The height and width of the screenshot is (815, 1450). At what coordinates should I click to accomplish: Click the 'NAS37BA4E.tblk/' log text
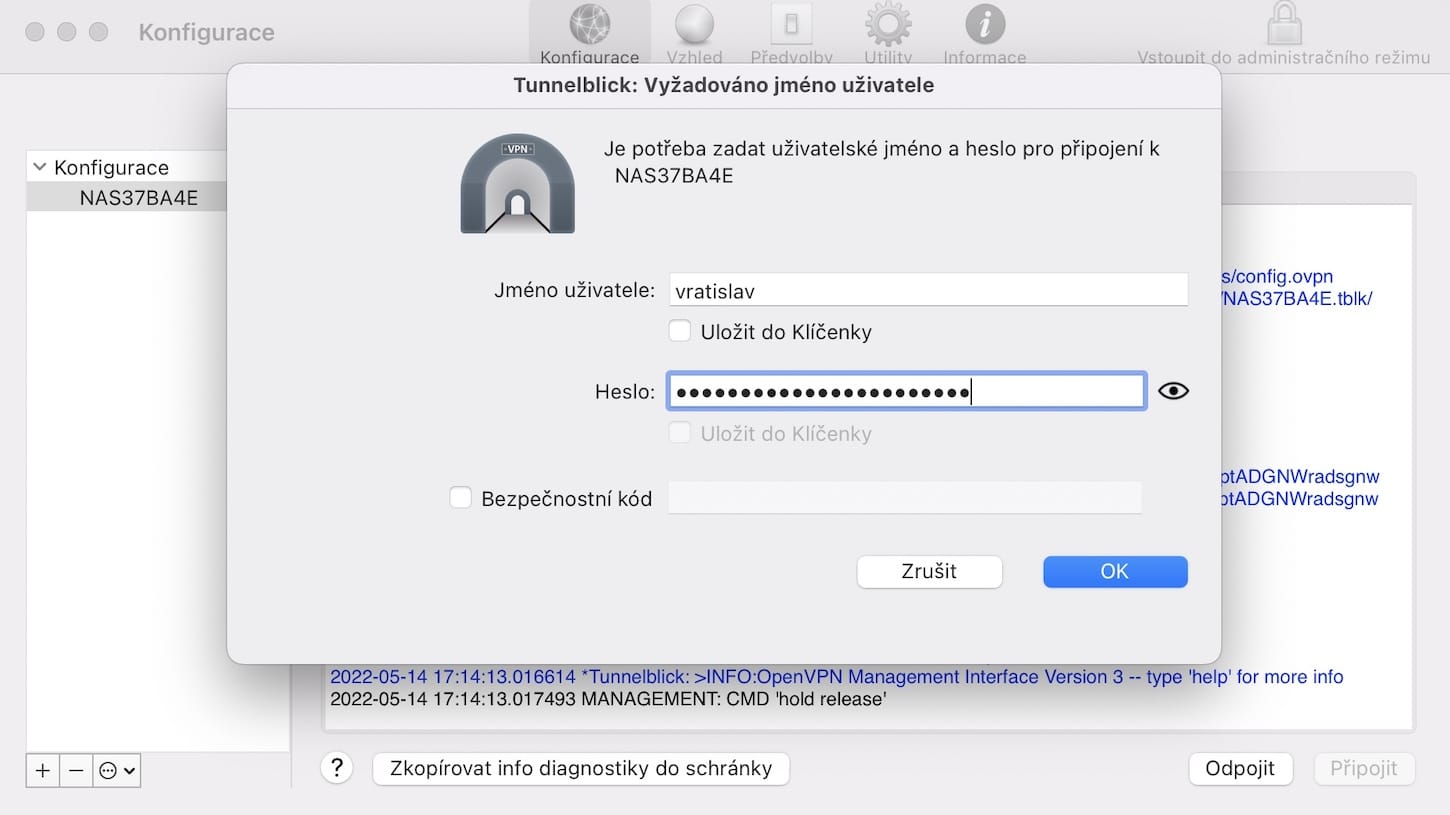[x=1297, y=298]
